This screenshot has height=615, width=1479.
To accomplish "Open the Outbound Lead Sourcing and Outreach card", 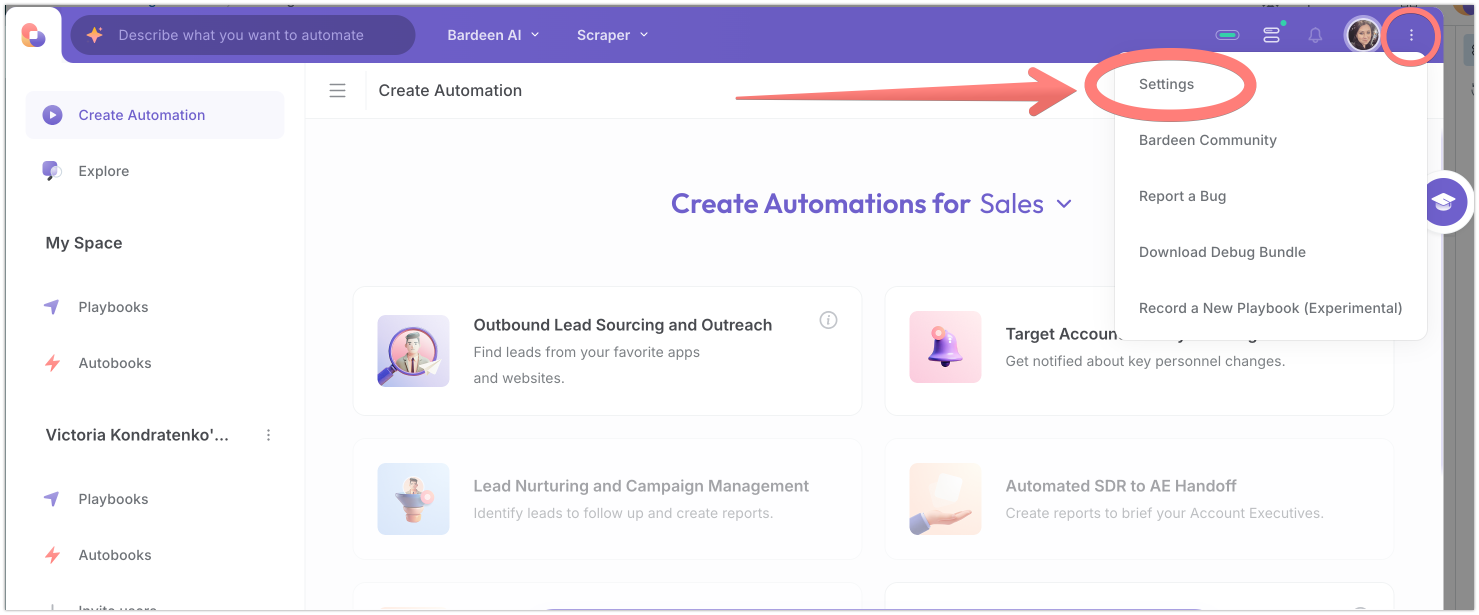I will click(607, 351).
